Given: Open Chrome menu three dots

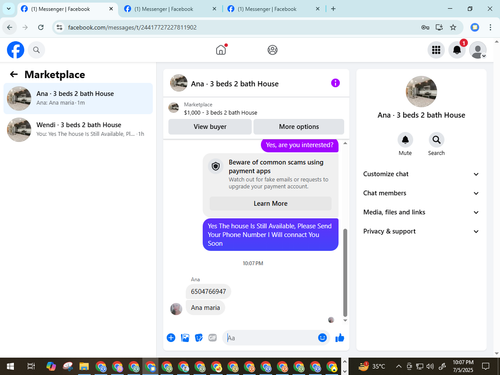Looking at the screenshot, I should (490, 27).
